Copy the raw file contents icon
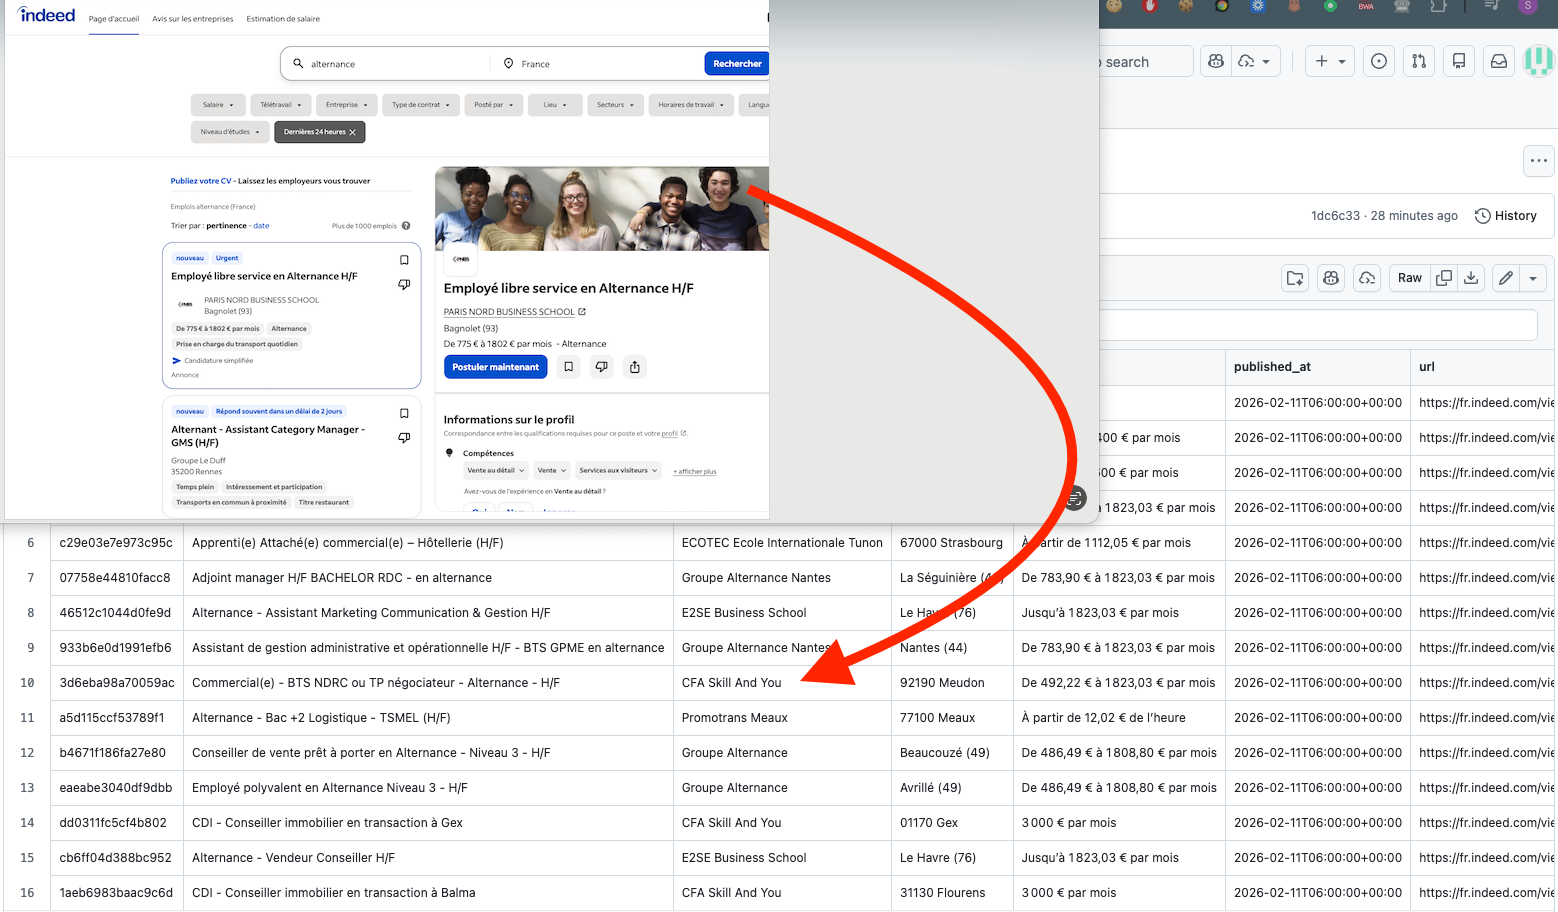 click(x=1443, y=278)
